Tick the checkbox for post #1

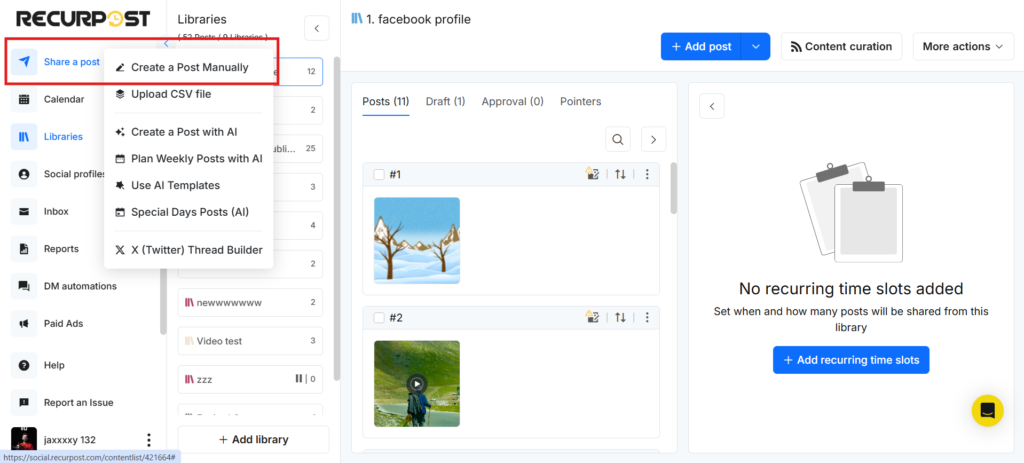[x=379, y=174]
